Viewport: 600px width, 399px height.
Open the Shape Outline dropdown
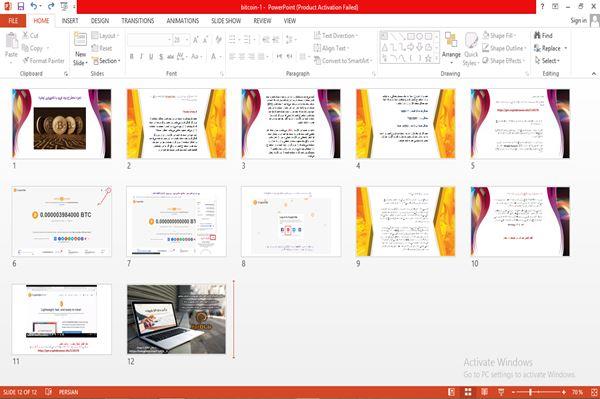coord(505,48)
